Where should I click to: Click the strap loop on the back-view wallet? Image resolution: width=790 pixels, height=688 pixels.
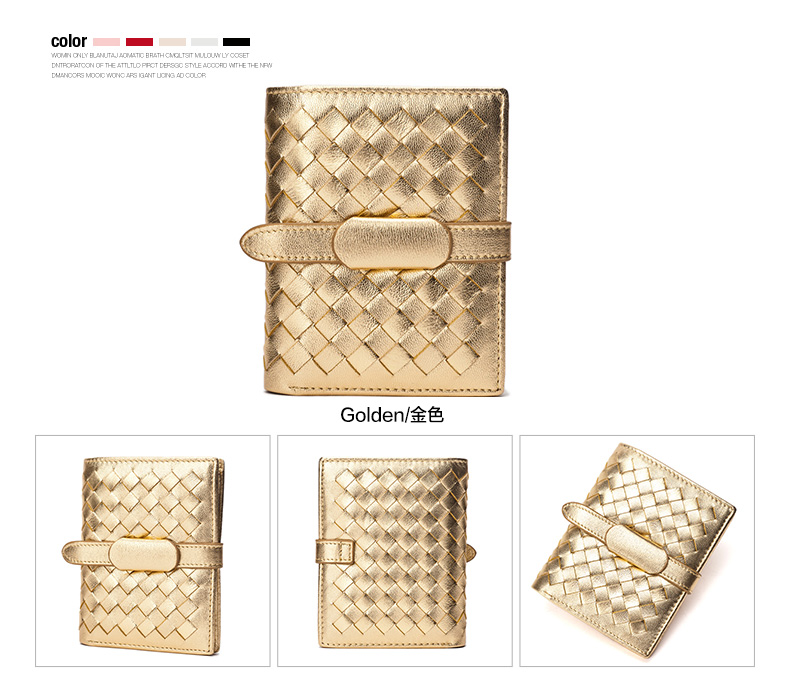(x=335, y=551)
